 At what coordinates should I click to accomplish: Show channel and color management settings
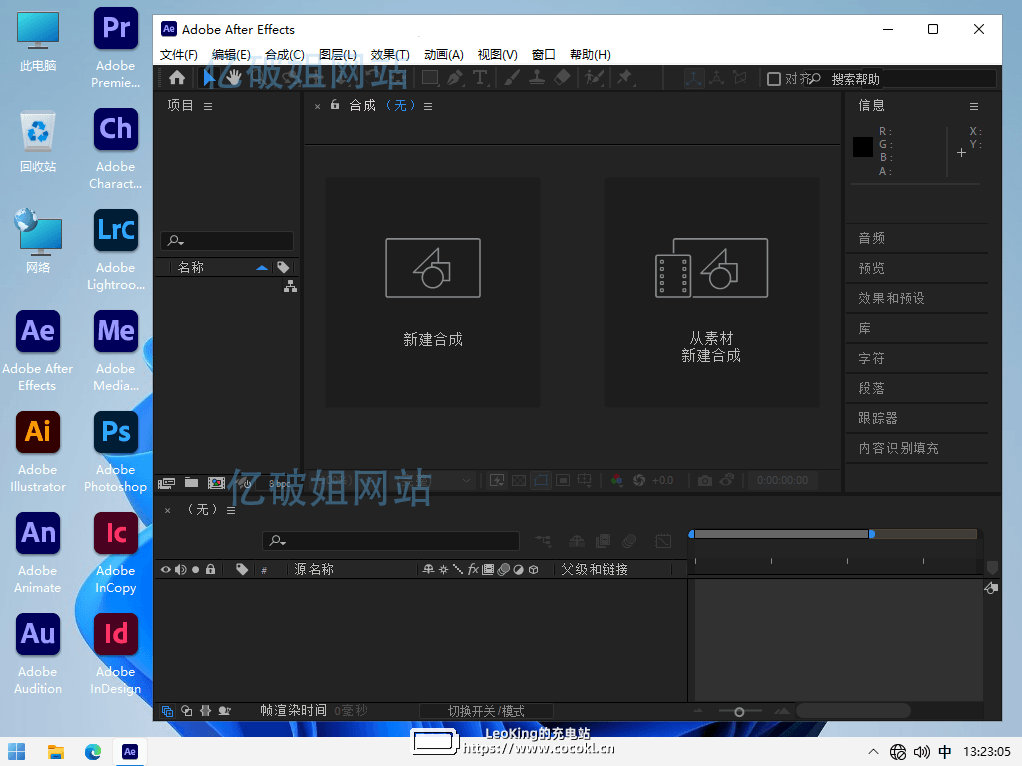pos(617,480)
